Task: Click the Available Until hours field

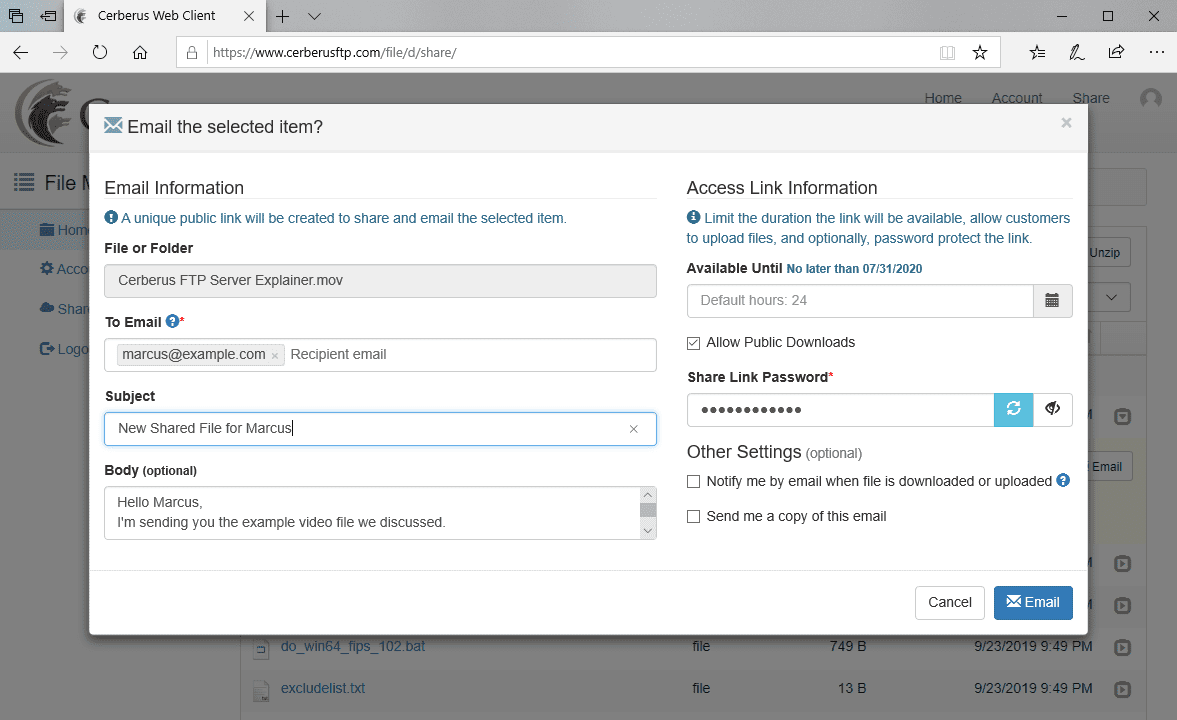Action: [x=859, y=301]
